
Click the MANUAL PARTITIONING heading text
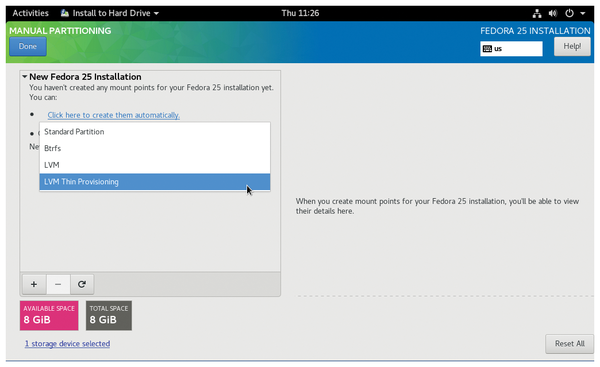[60, 31]
